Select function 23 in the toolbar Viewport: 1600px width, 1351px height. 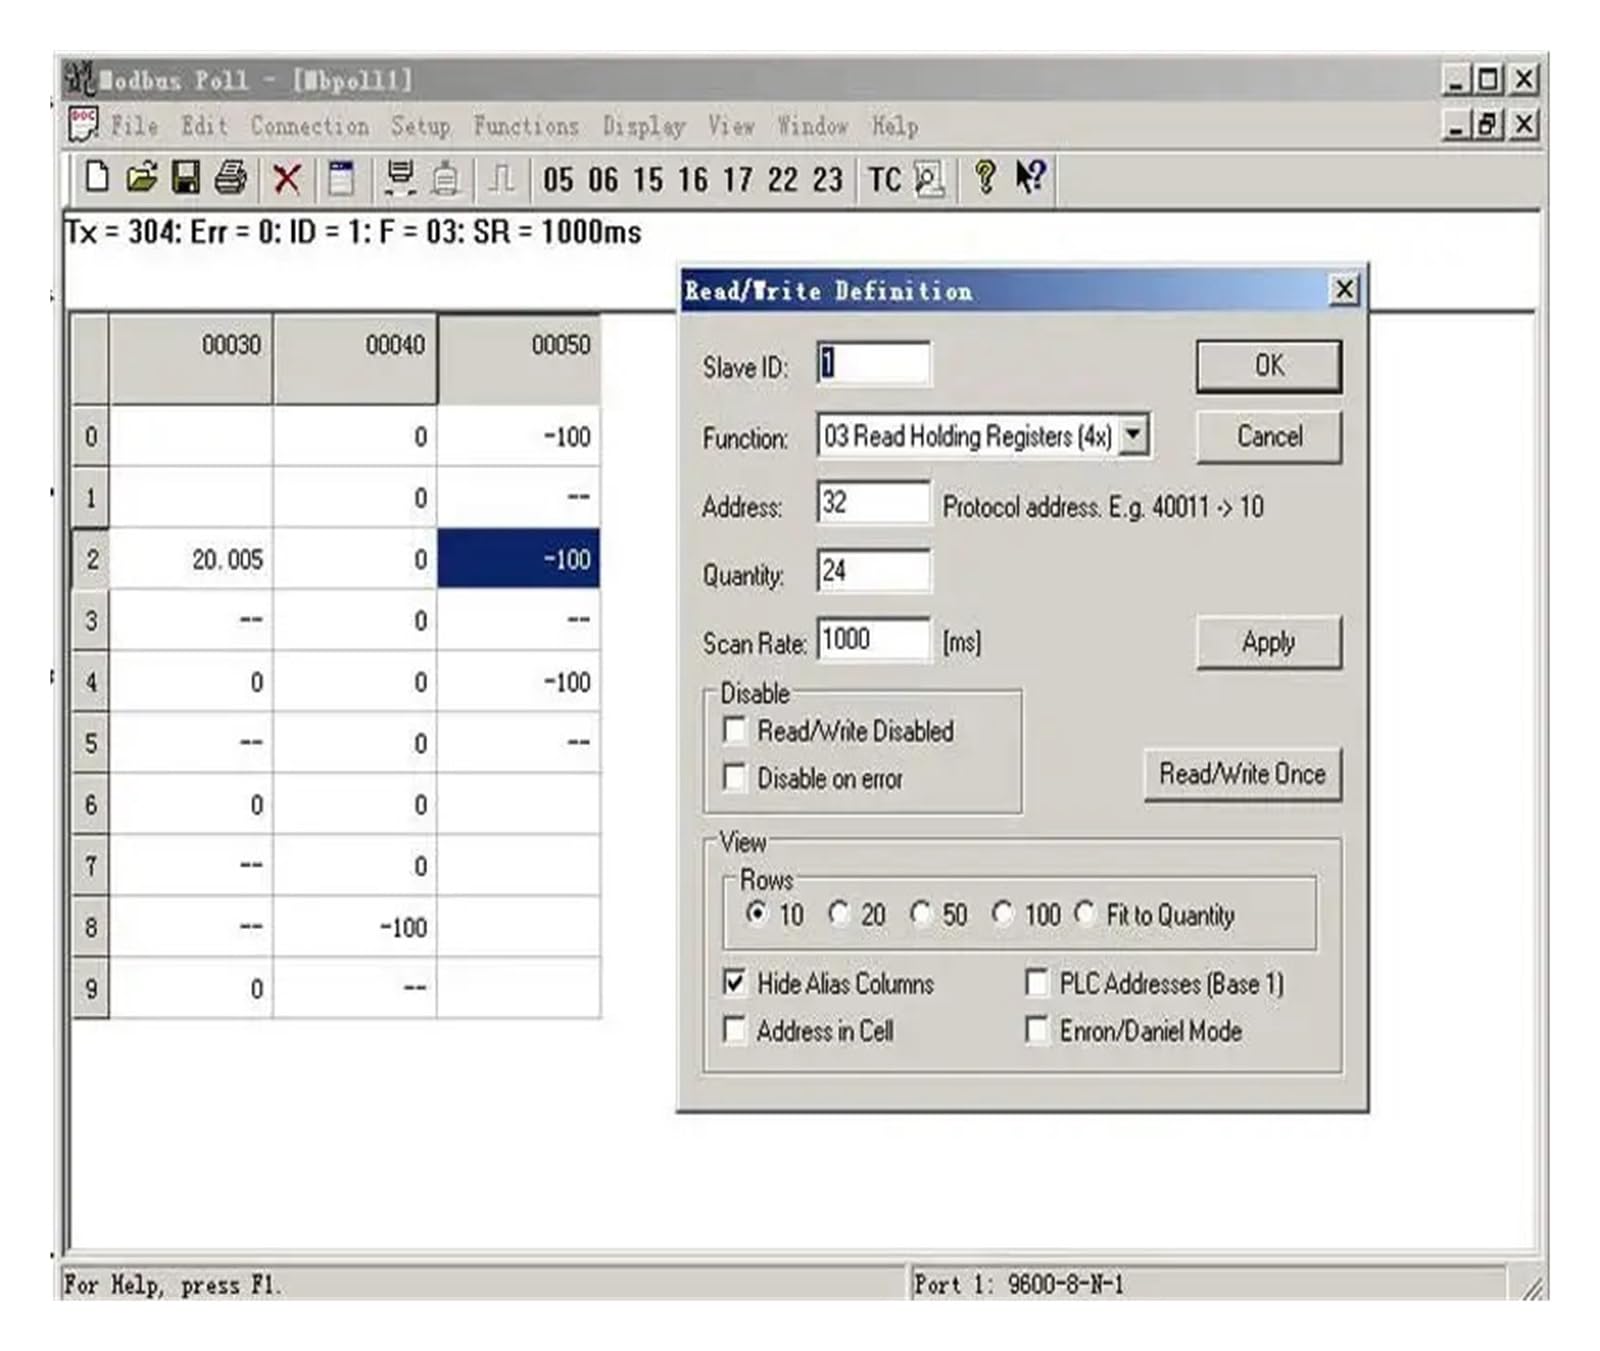(828, 180)
